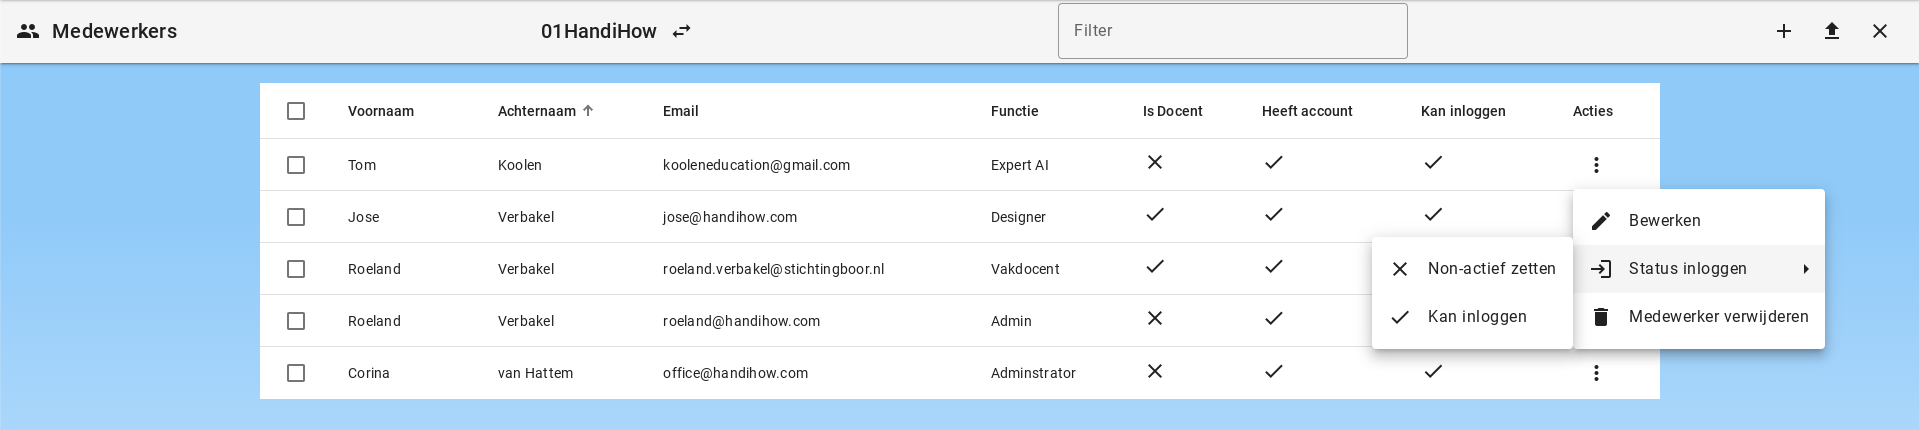Click into the Filter text field

point(1232,31)
